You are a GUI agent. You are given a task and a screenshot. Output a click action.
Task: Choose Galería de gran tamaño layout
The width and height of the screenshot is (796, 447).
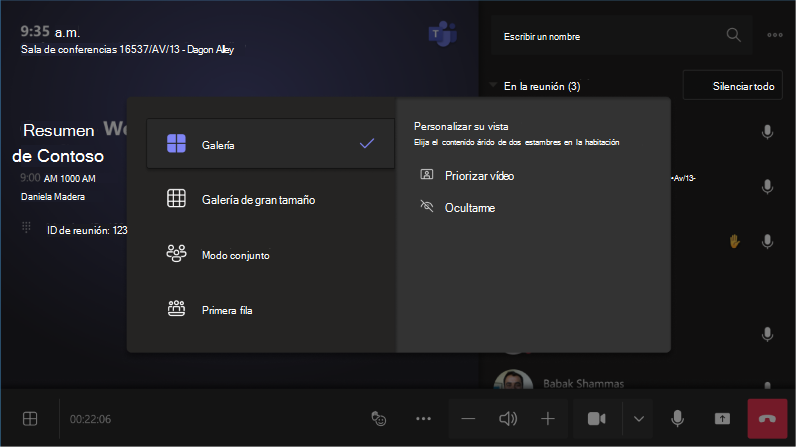pyautogui.click(x=270, y=199)
